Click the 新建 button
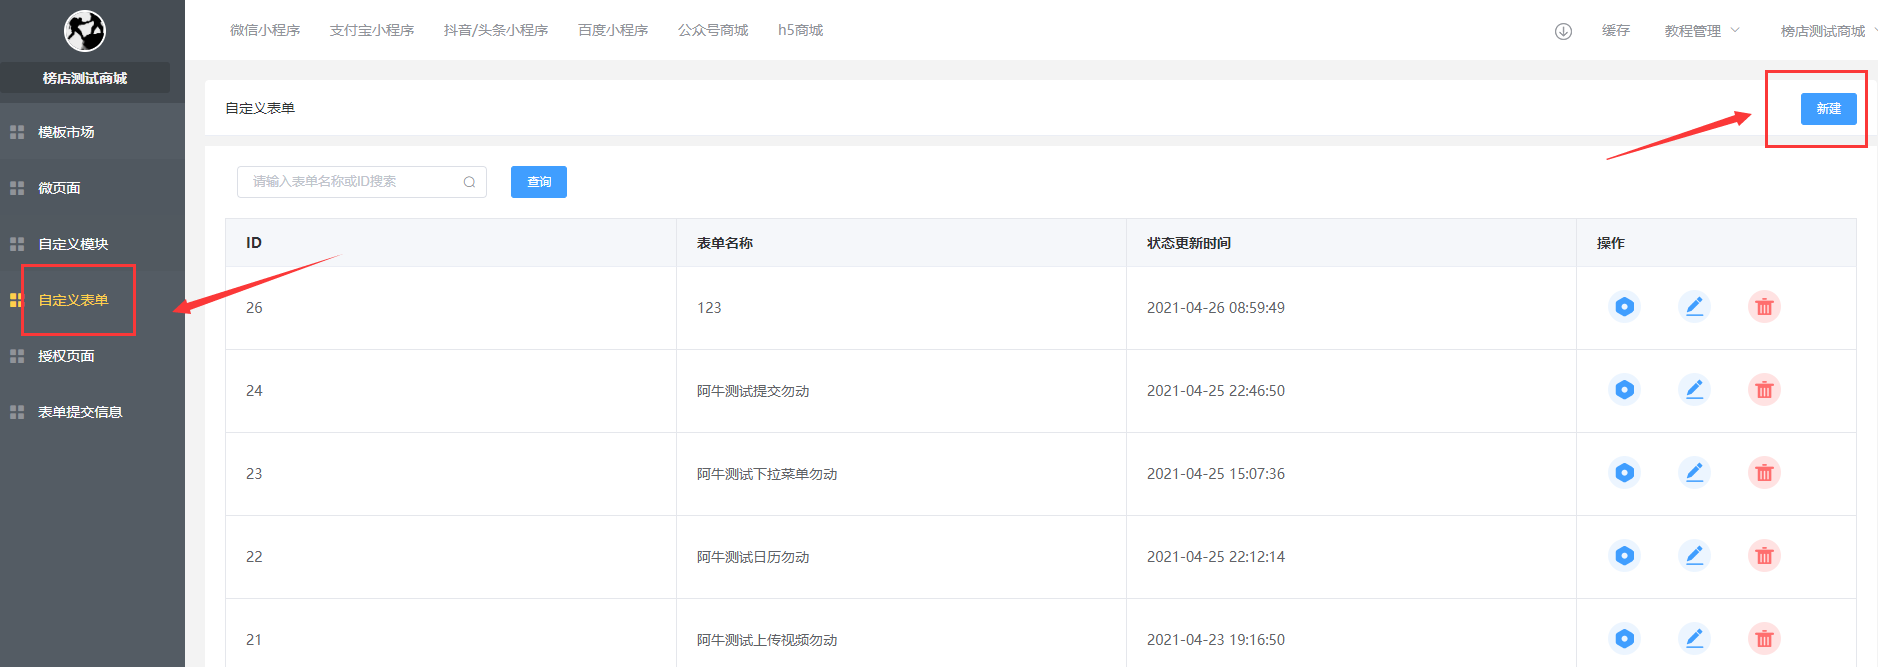This screenshot has height=667, width=1878. [x=1828, y=109]
